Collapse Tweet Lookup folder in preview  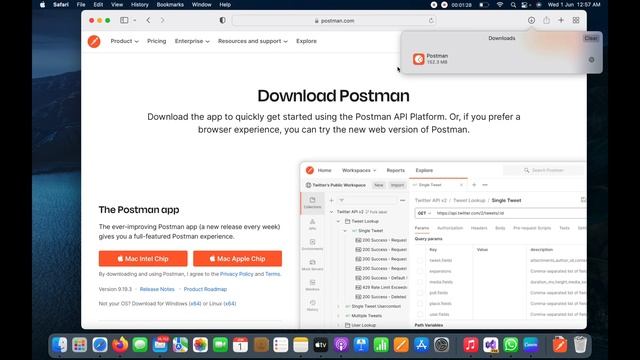point(338,221)
